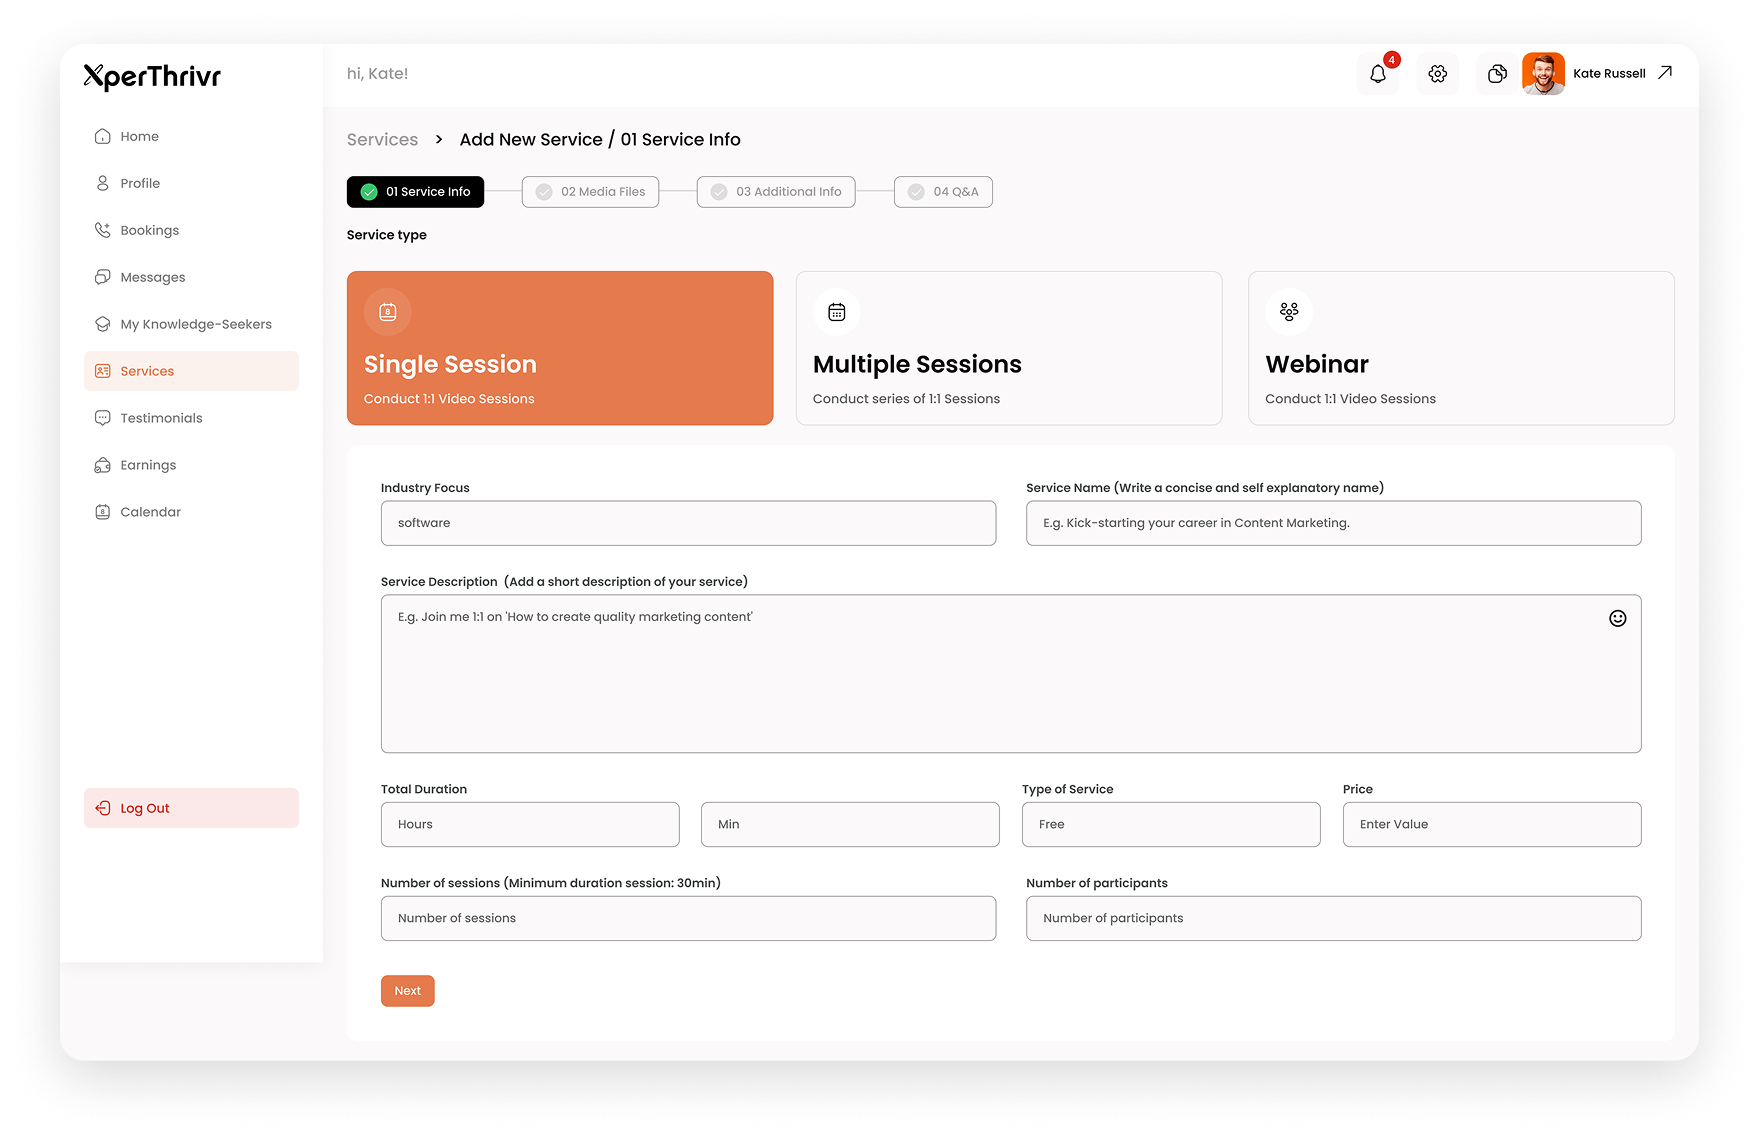Select the Messages chat icon in sidebar
Image resolution: width=1760 pixels, height=1137 pixels.
pos(103,277)
